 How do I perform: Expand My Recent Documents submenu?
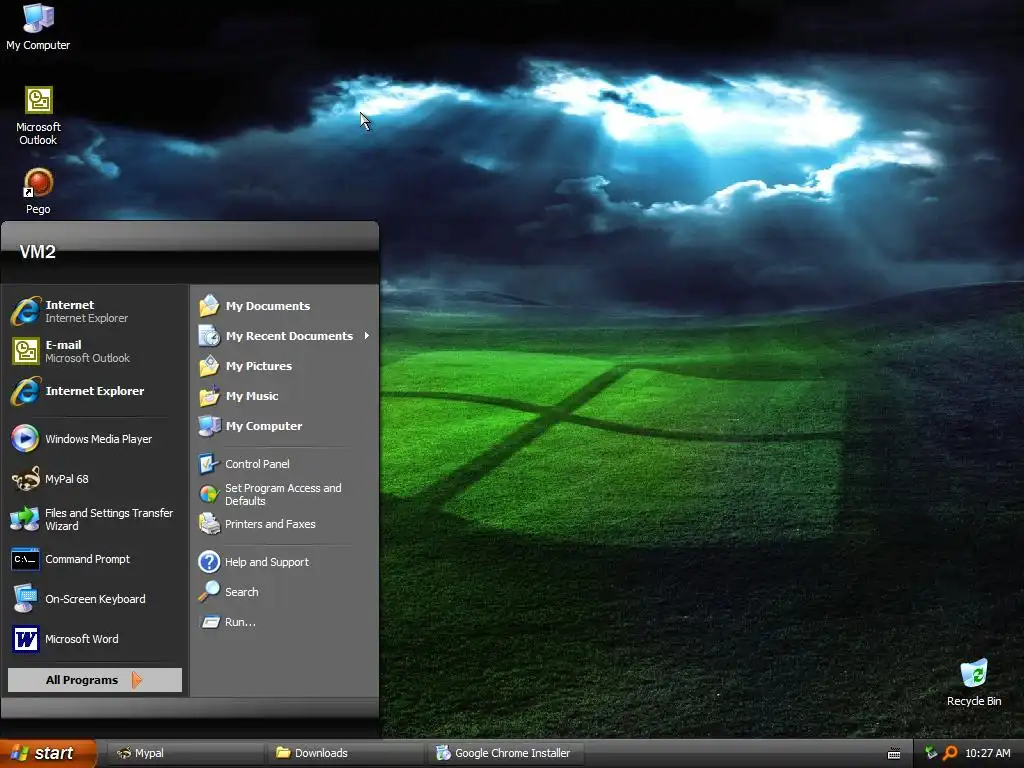[285, 336]
